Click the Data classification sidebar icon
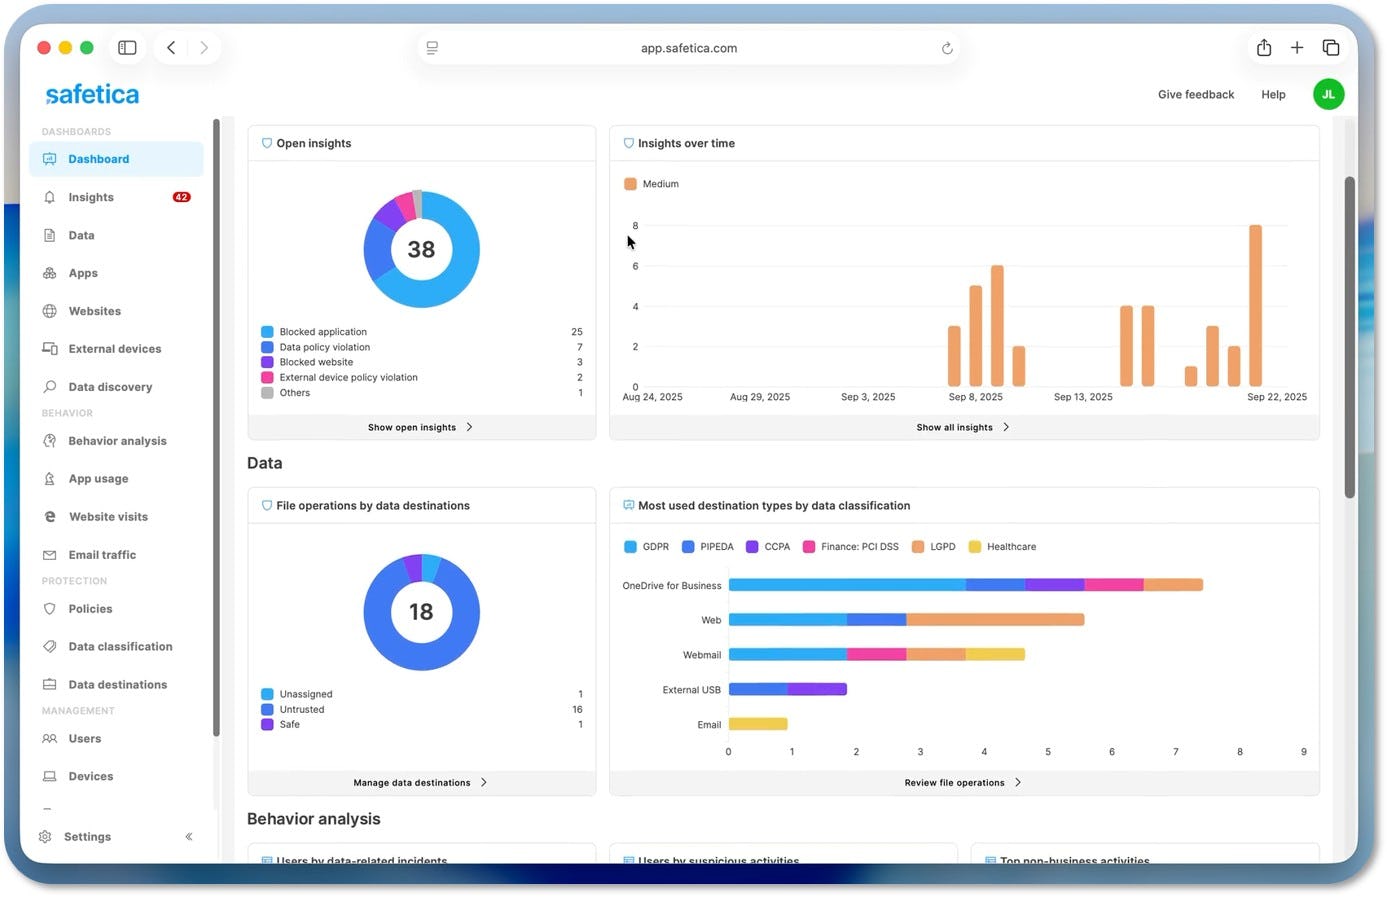 50,646
